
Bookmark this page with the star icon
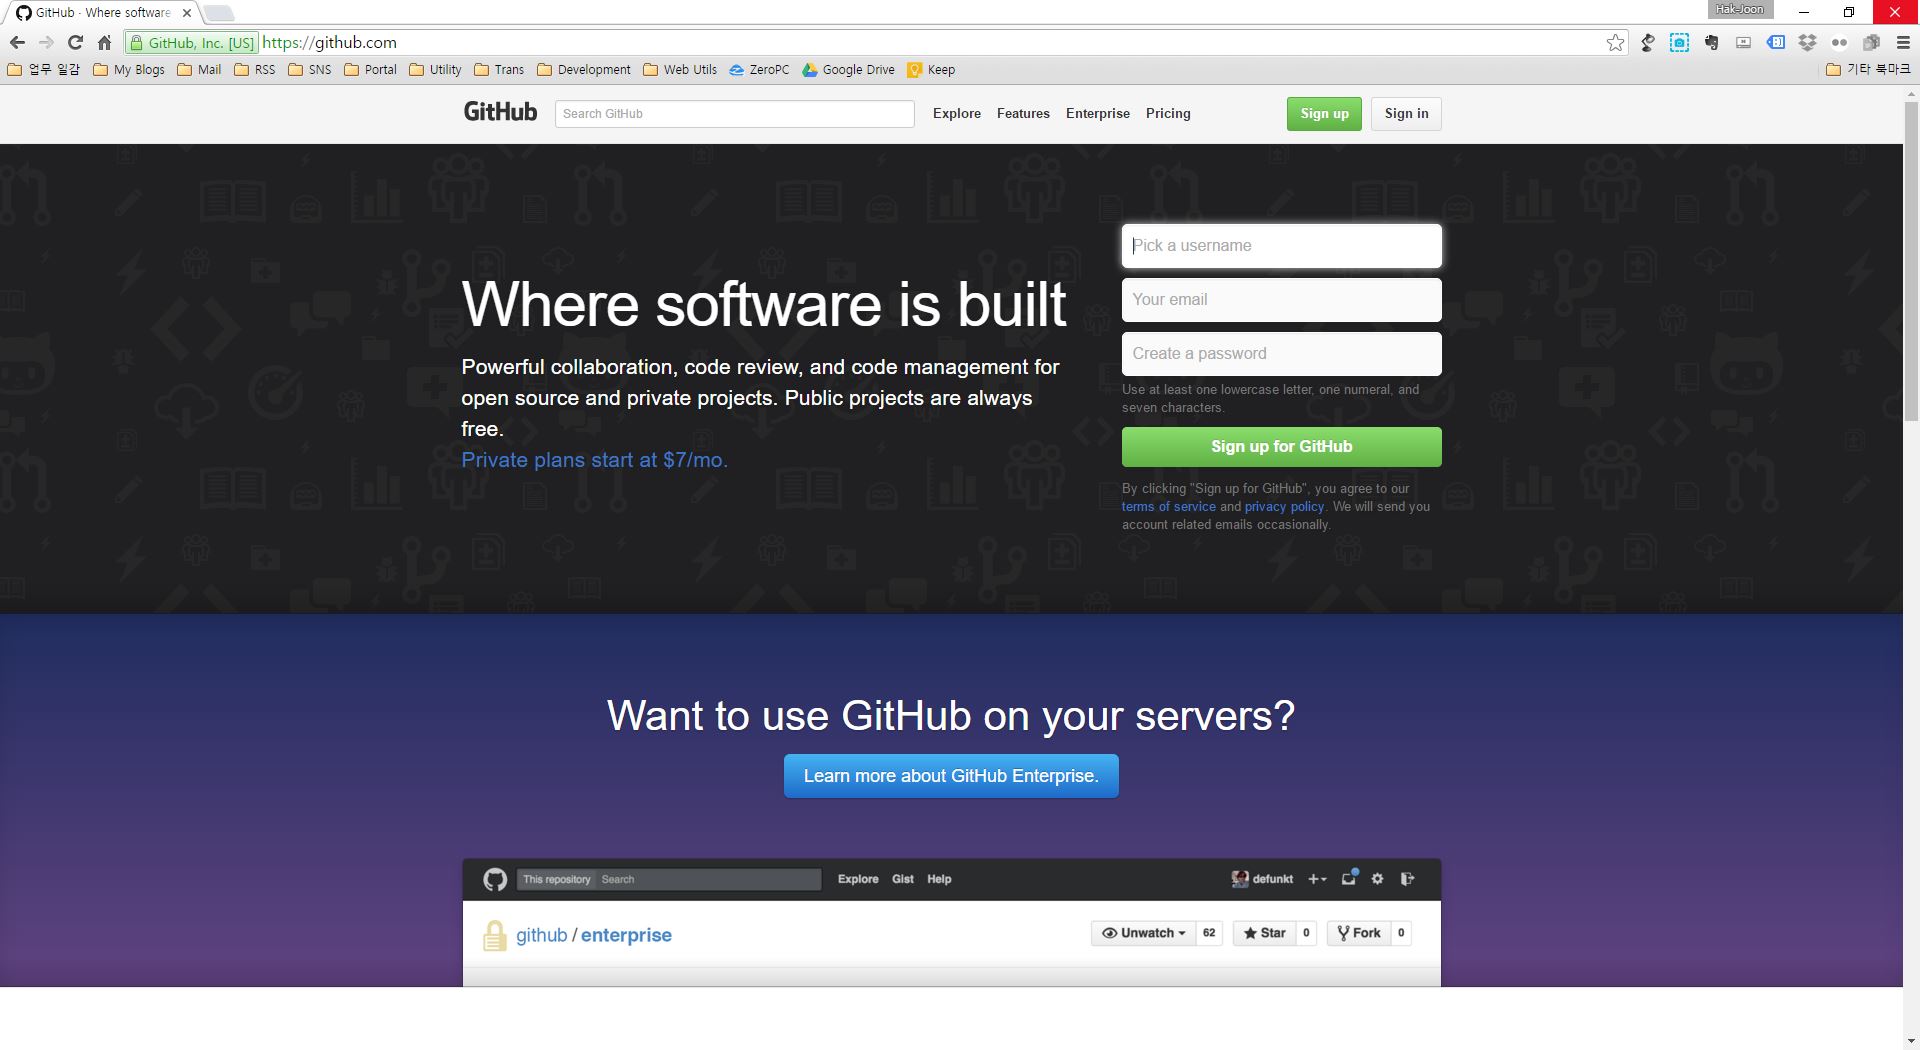click(x=1615, y=42)
